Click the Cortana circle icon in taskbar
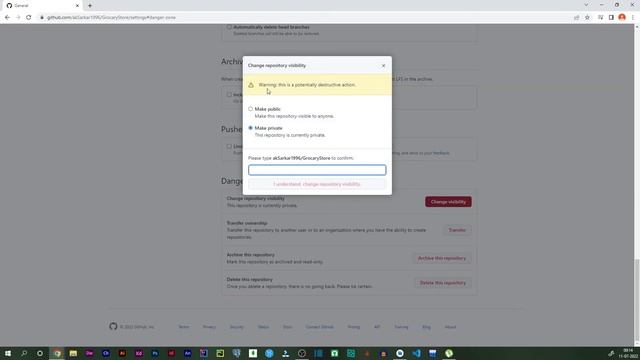This screenshot has height=360, width=640. pos(40,353)
